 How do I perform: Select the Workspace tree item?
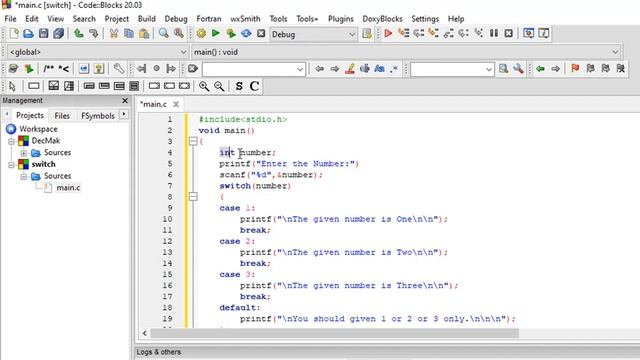[38, 129]
